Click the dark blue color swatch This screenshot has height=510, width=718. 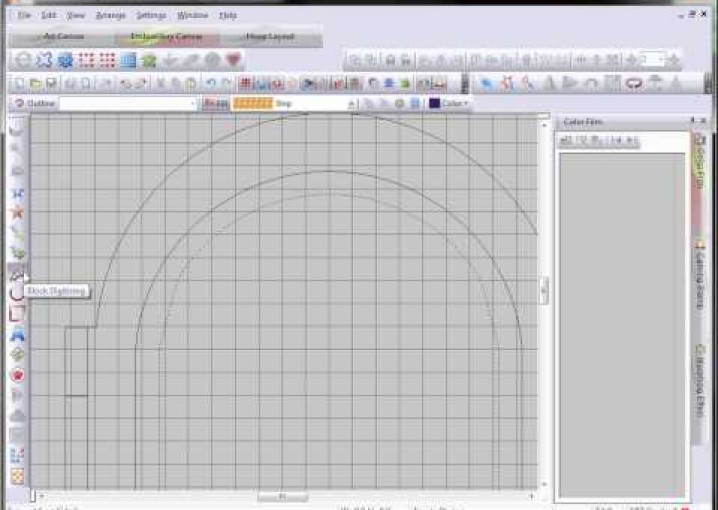tap(434, 103)
